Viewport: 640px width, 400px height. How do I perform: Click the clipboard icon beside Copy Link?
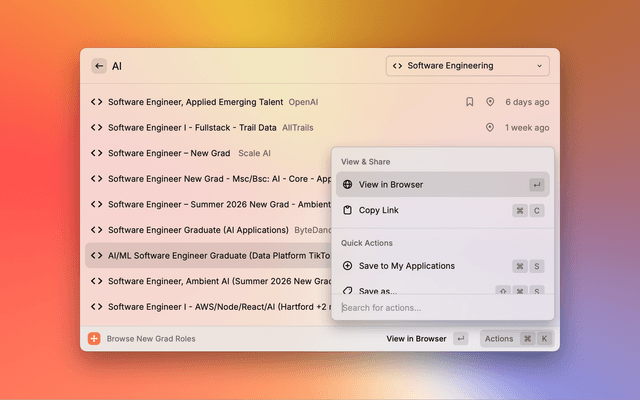[347, 211]
